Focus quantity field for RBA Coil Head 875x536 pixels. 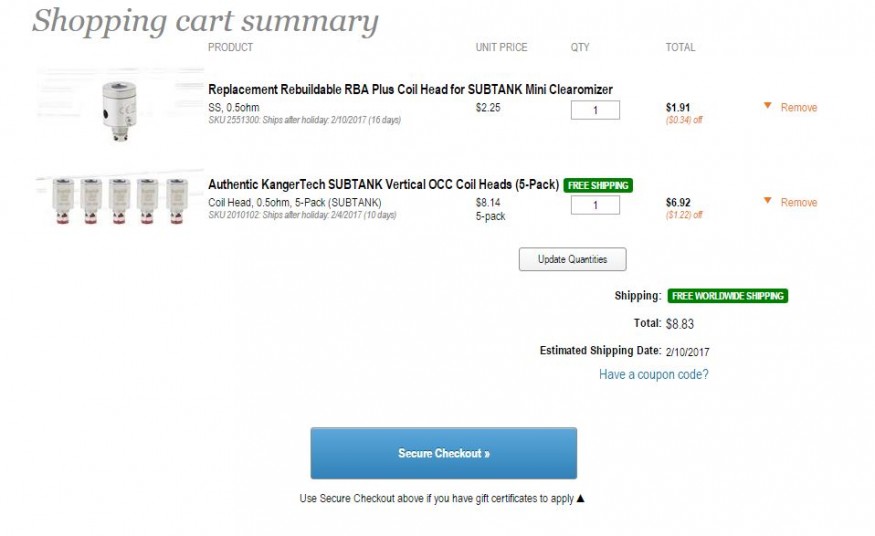point(595,110)
